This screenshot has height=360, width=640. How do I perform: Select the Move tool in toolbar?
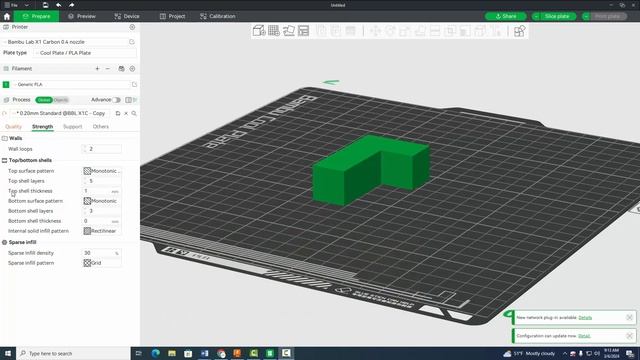pyautogui.click(x=375, y=31)
